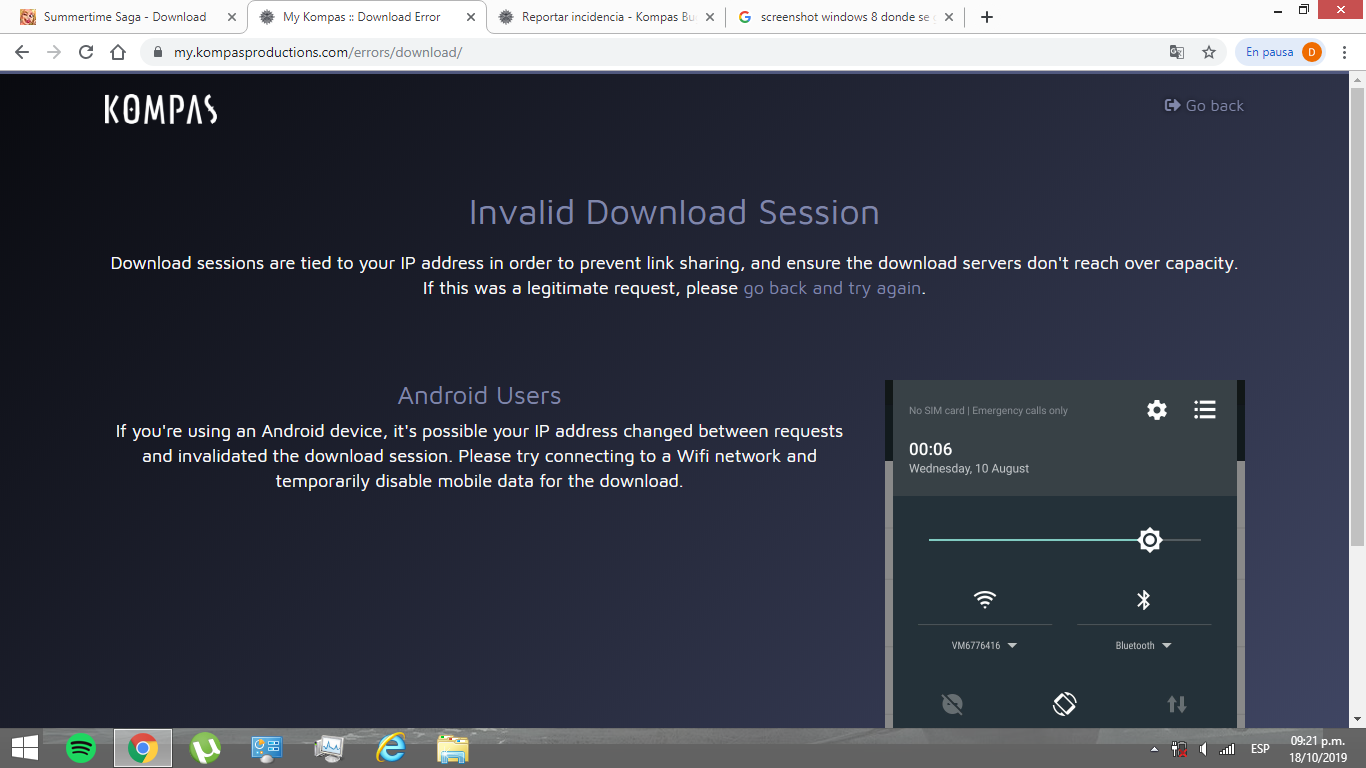Open uTorrent from the taskbar
Viewport: 1366px width, 768px height.
click(x=205, y=748)
